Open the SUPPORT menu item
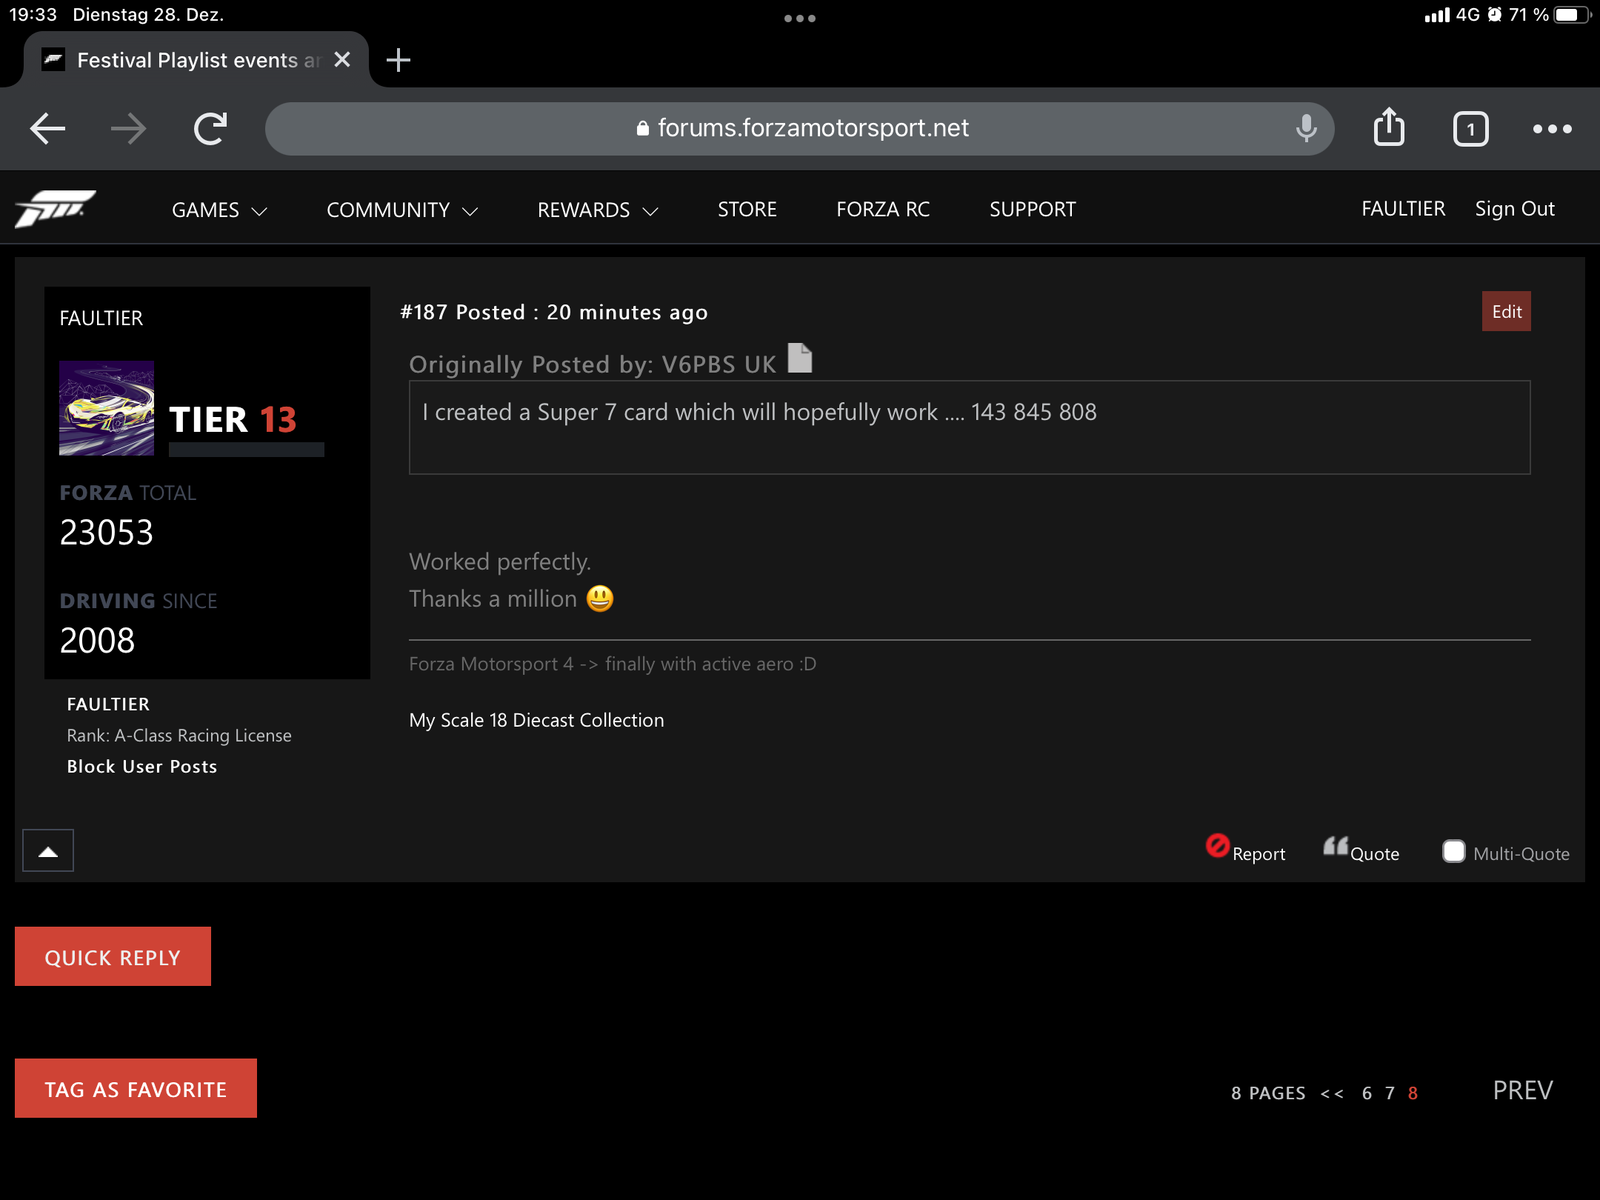The width and height of the screenshot is (1600, 1200). point(1032,209)
